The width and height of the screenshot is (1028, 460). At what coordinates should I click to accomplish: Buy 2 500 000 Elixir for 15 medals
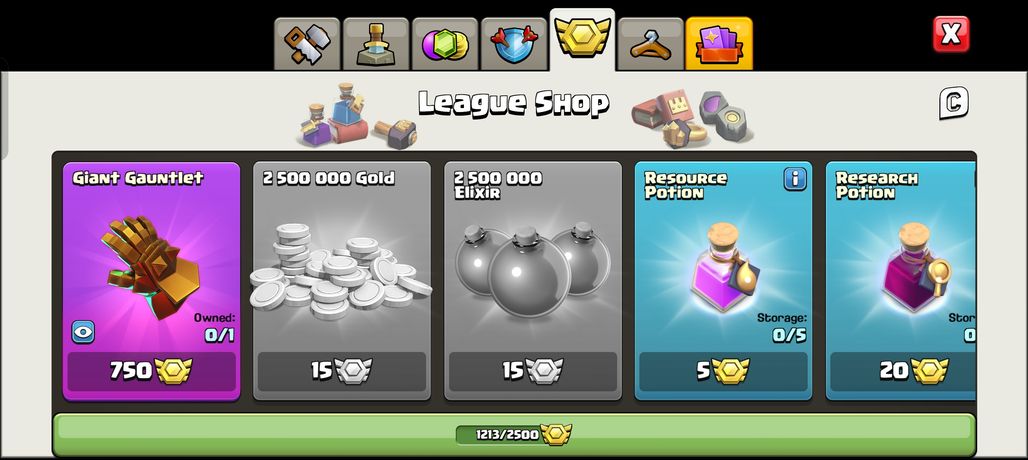pos(533,371)
